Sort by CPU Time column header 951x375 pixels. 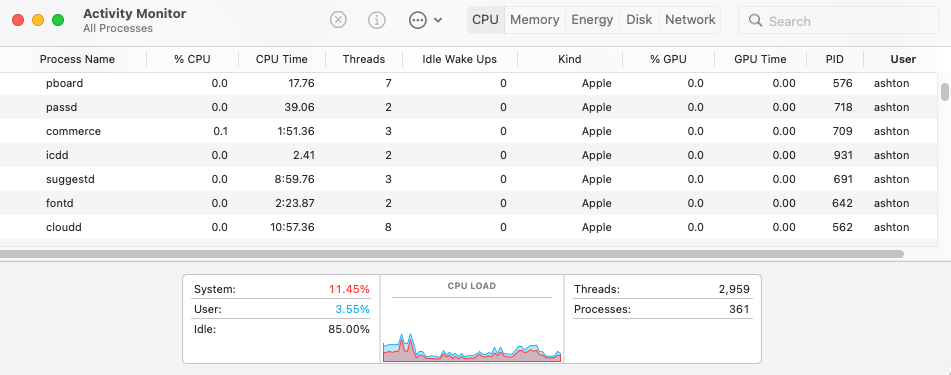(281, 59)
